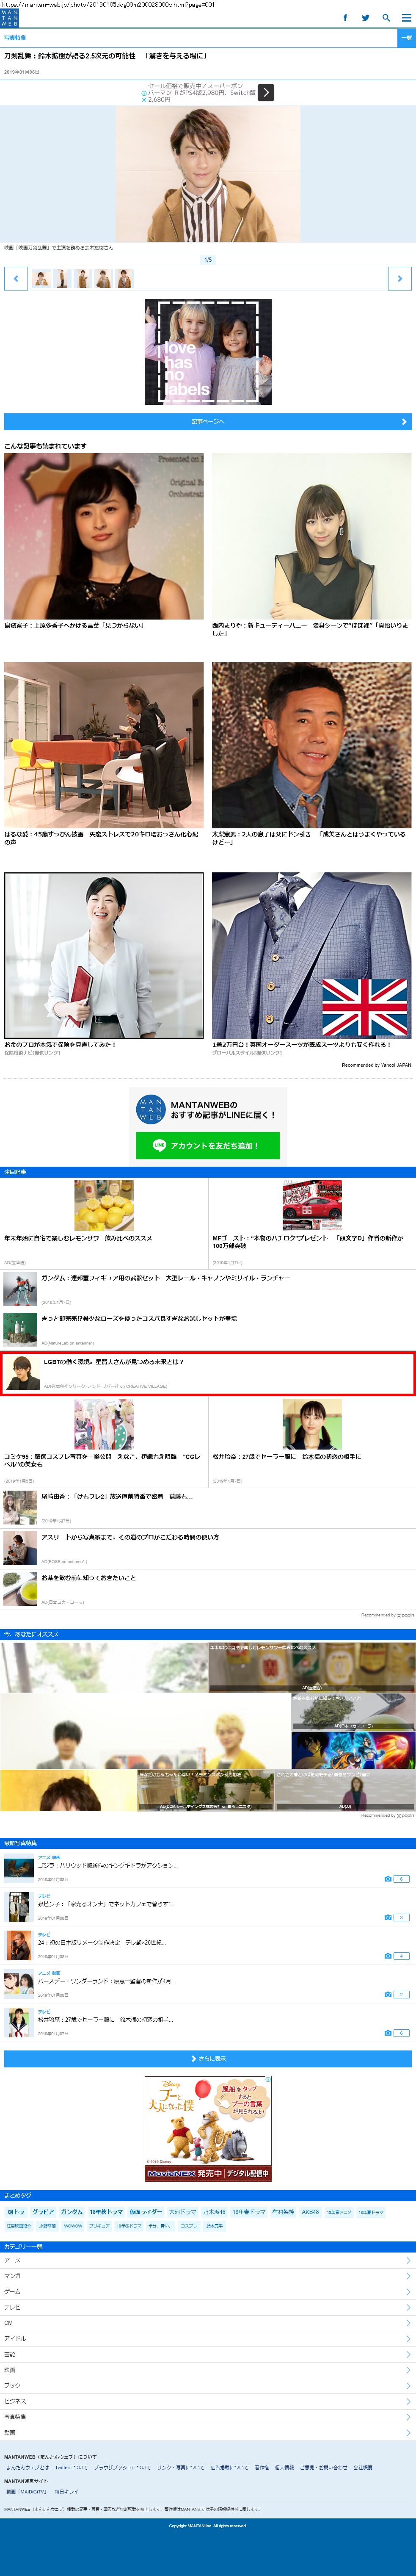Viewport: 416px width, 2576px height.
Task: Expand the マンガ category row
Action: [208, 2276]
